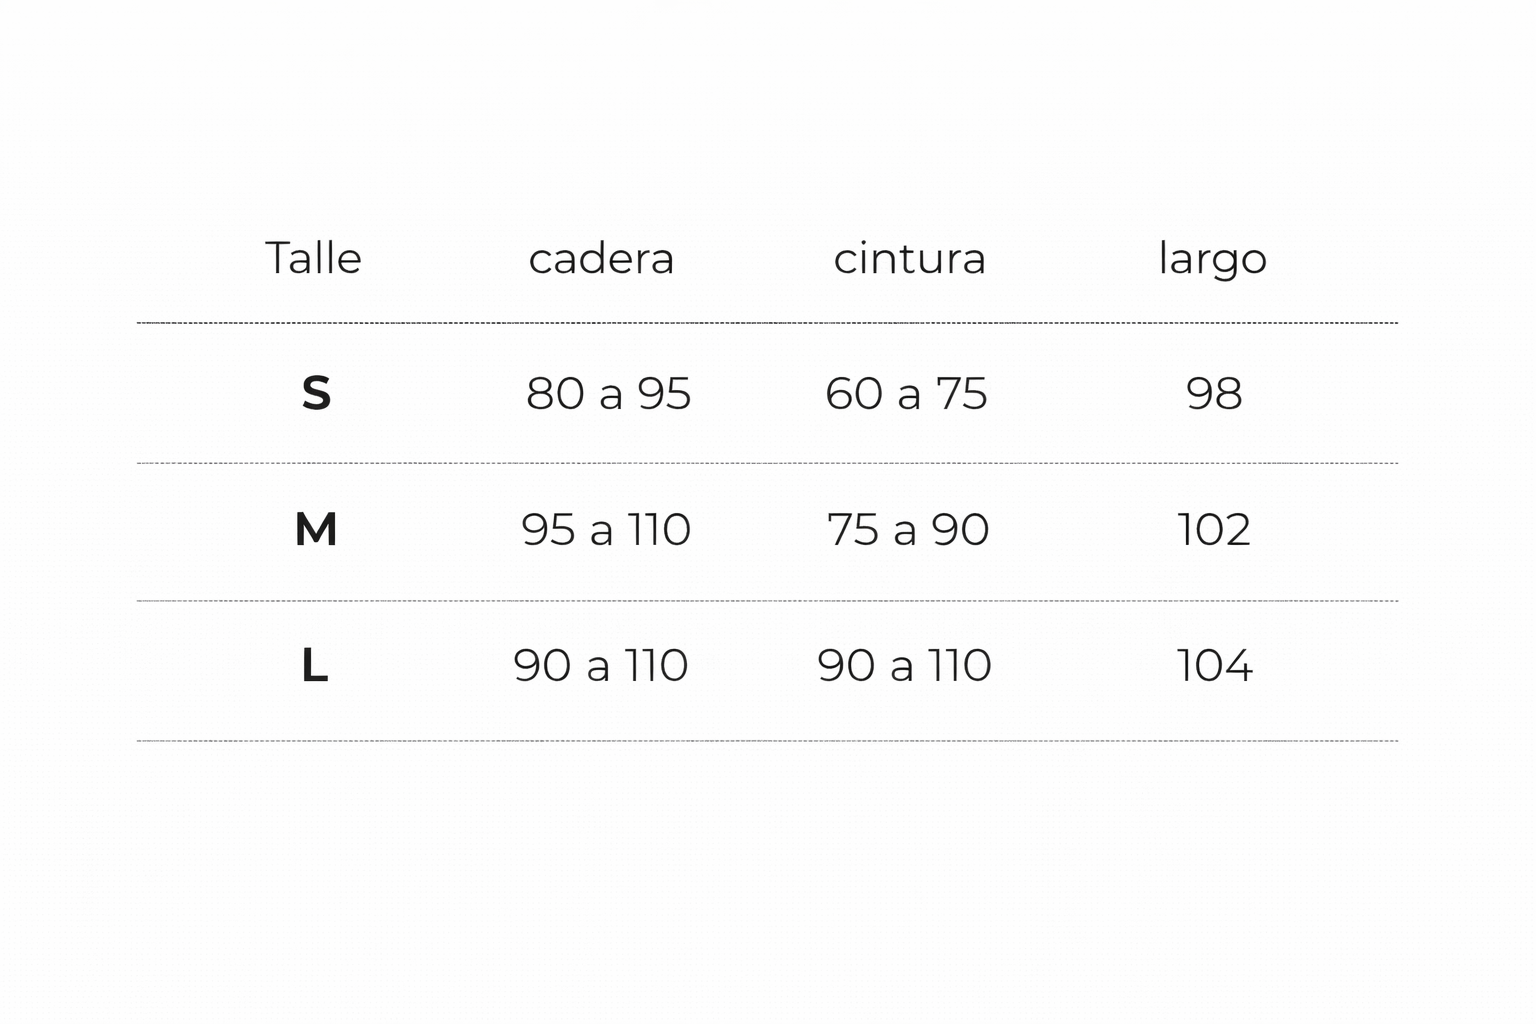
Task: Select the '60 a 75' cintura value
Action: (x=906, y=393)
